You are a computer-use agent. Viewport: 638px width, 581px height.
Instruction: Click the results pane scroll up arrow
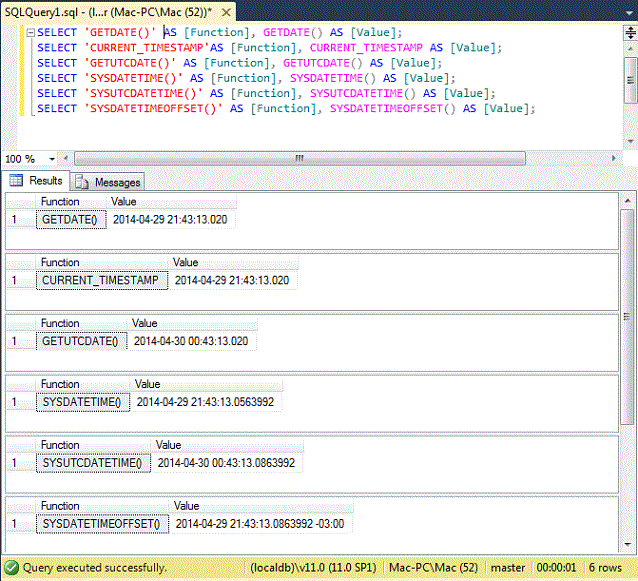pos(628,201)
